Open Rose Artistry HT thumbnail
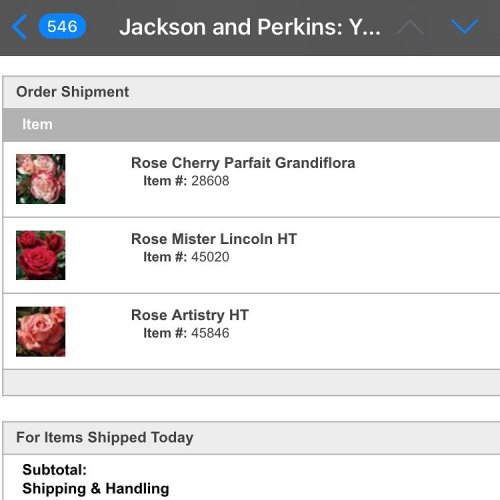Image resolution: width=500 pixels, height=500 pixels. pos(41,331)
